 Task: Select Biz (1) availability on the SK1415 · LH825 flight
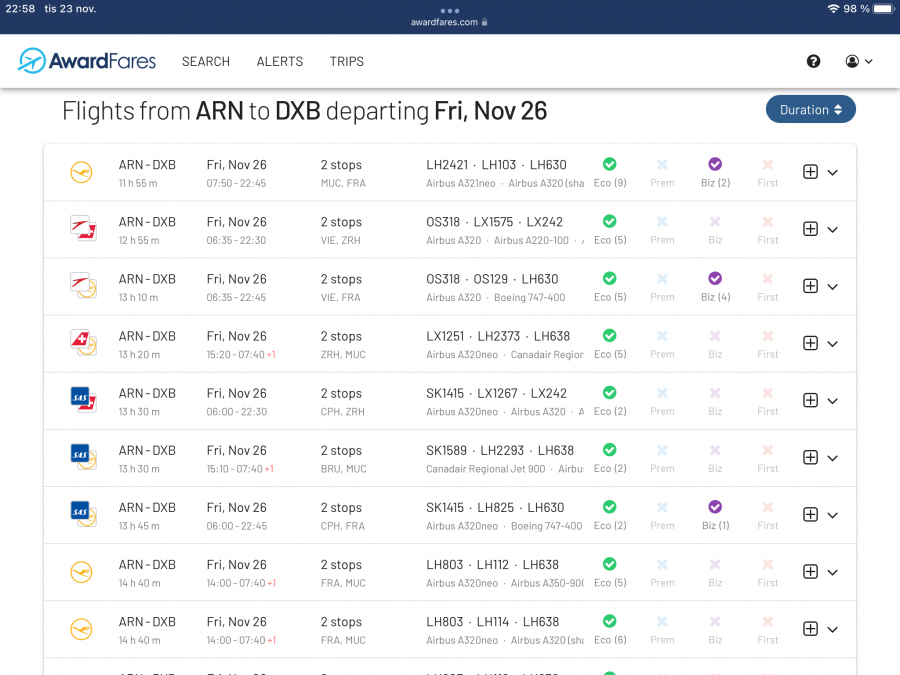[x=715, y=507]
